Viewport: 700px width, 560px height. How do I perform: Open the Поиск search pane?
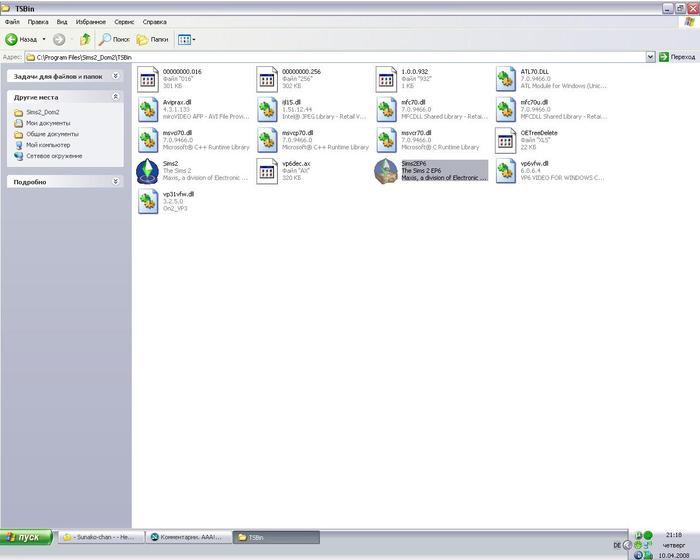tap(114, 39)
